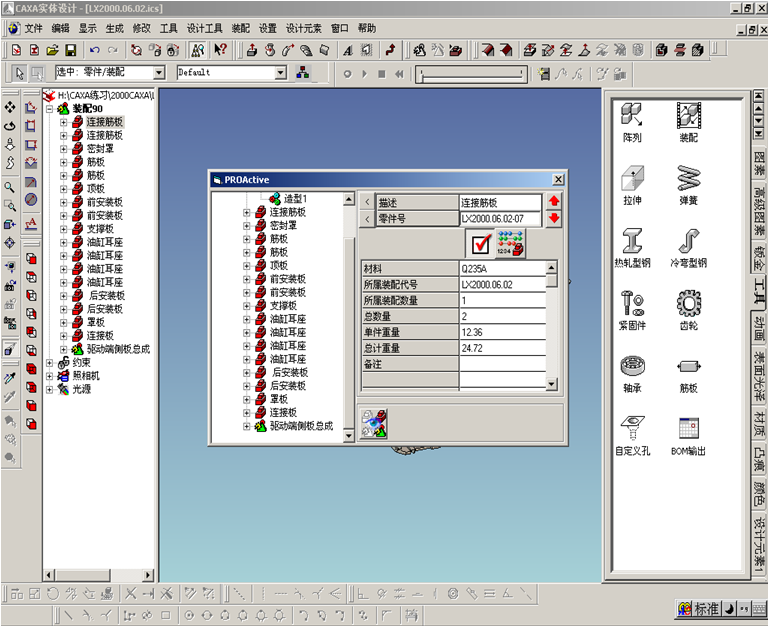Select the 紧固件 fastener icon

point(632,301)
